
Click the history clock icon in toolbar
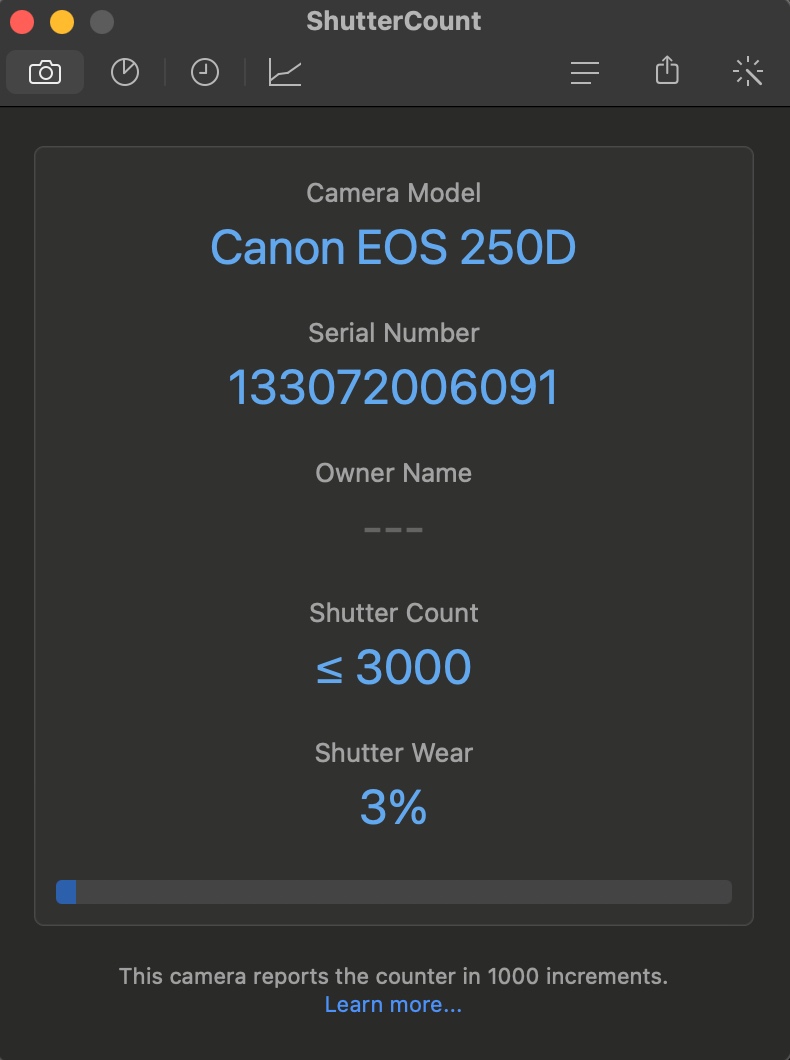point(204,71)
